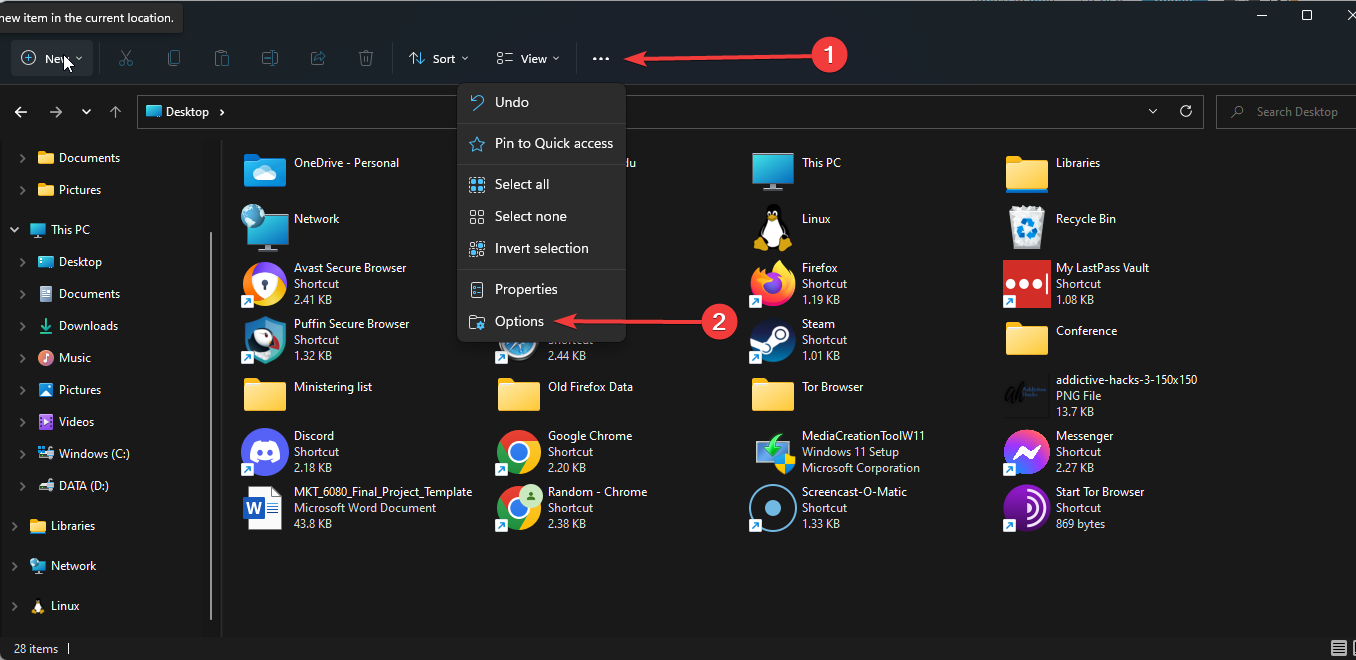Select the This PC item in the file list
Image resolution: width=1356 pixels, height=660 pixels.
pos(797,170)
